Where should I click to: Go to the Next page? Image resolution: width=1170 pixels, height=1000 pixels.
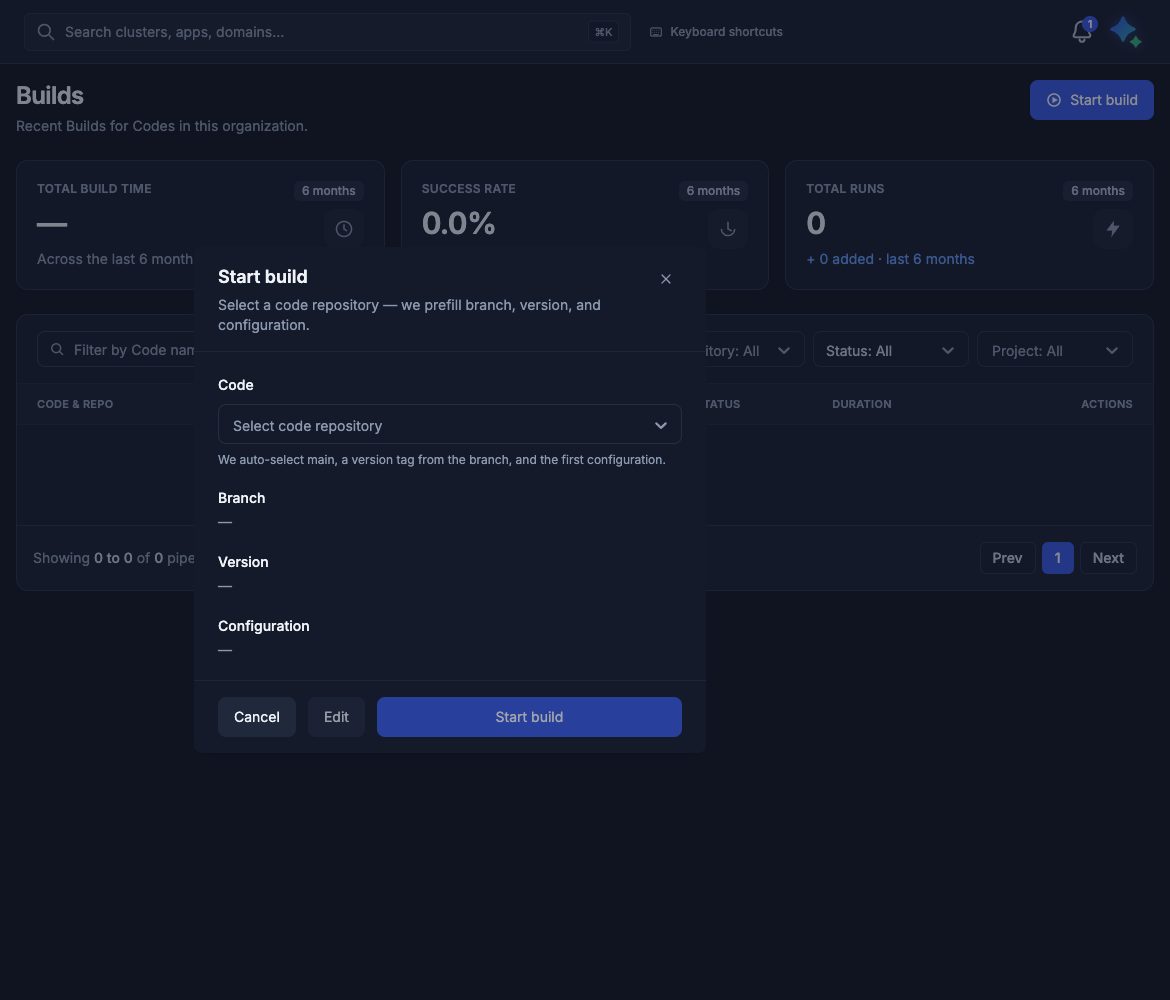tap(1108, 558)
